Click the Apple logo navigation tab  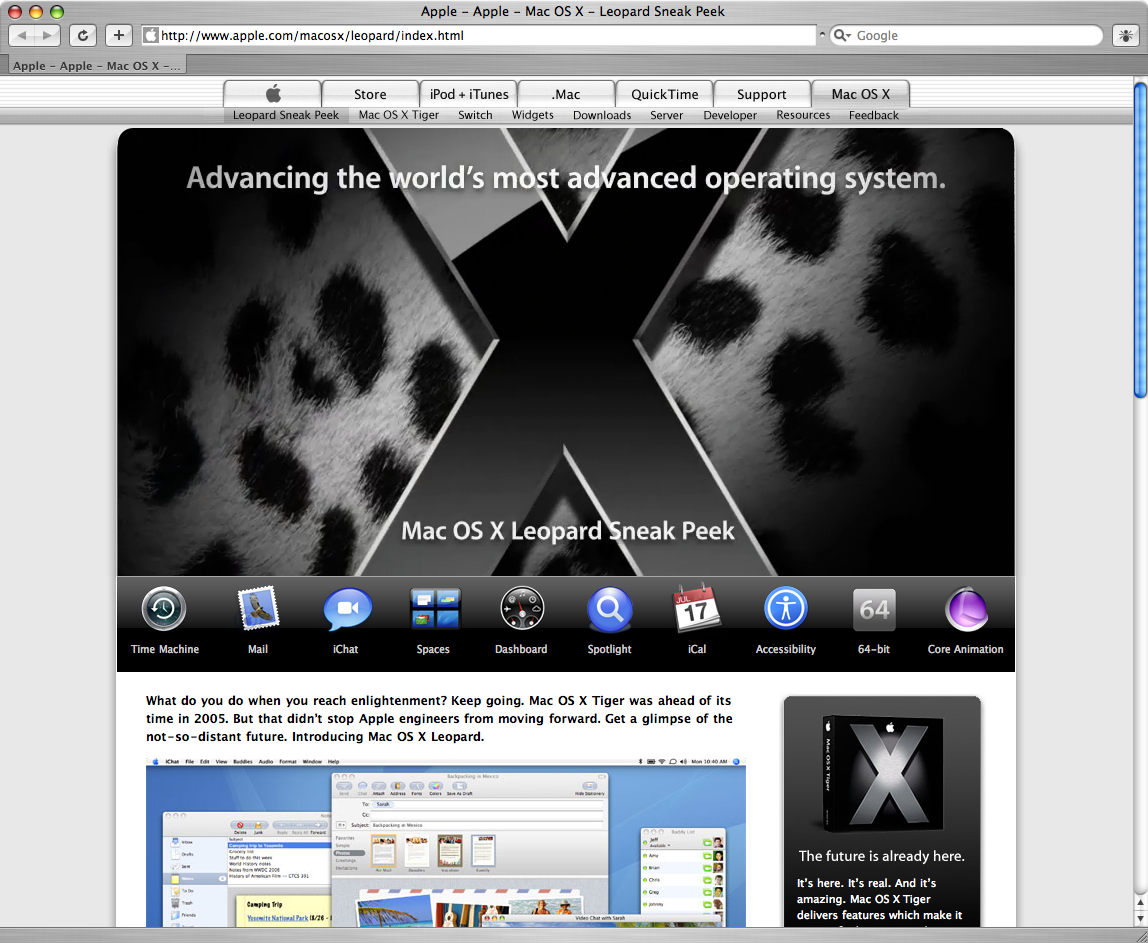pos(272,94)
